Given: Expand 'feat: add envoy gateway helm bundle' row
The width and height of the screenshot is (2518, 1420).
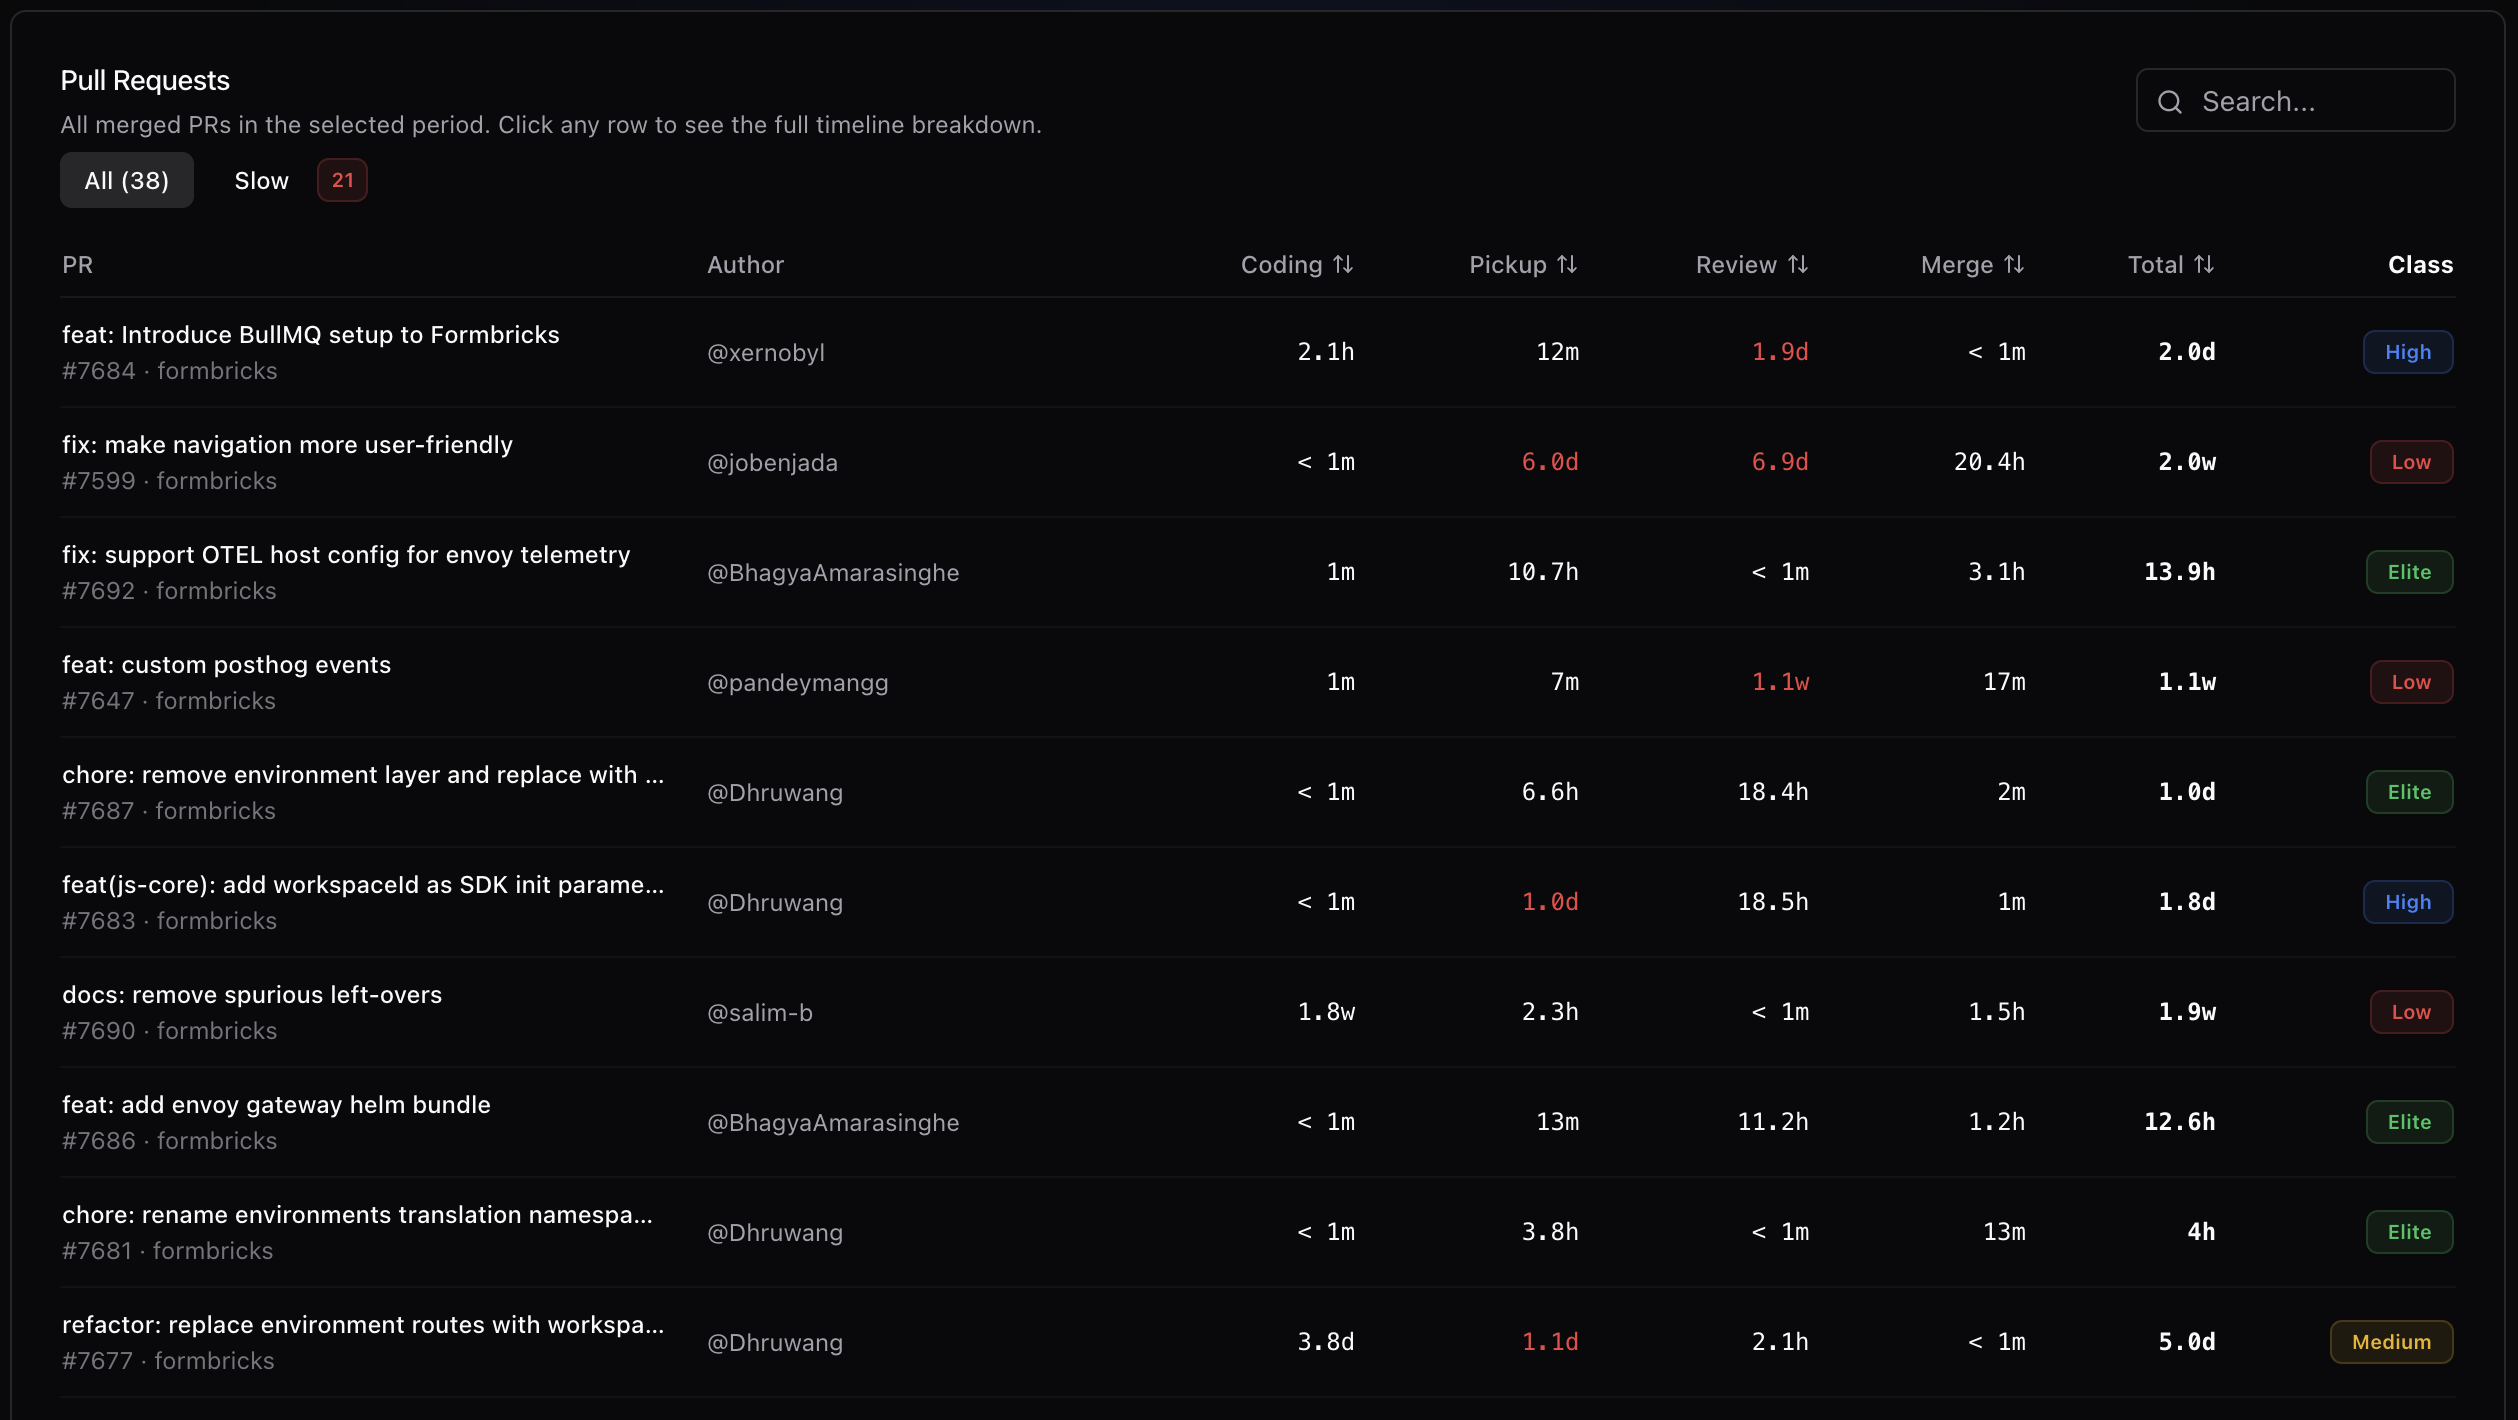Looking at the screenshot, I should tap(276, 1105).
